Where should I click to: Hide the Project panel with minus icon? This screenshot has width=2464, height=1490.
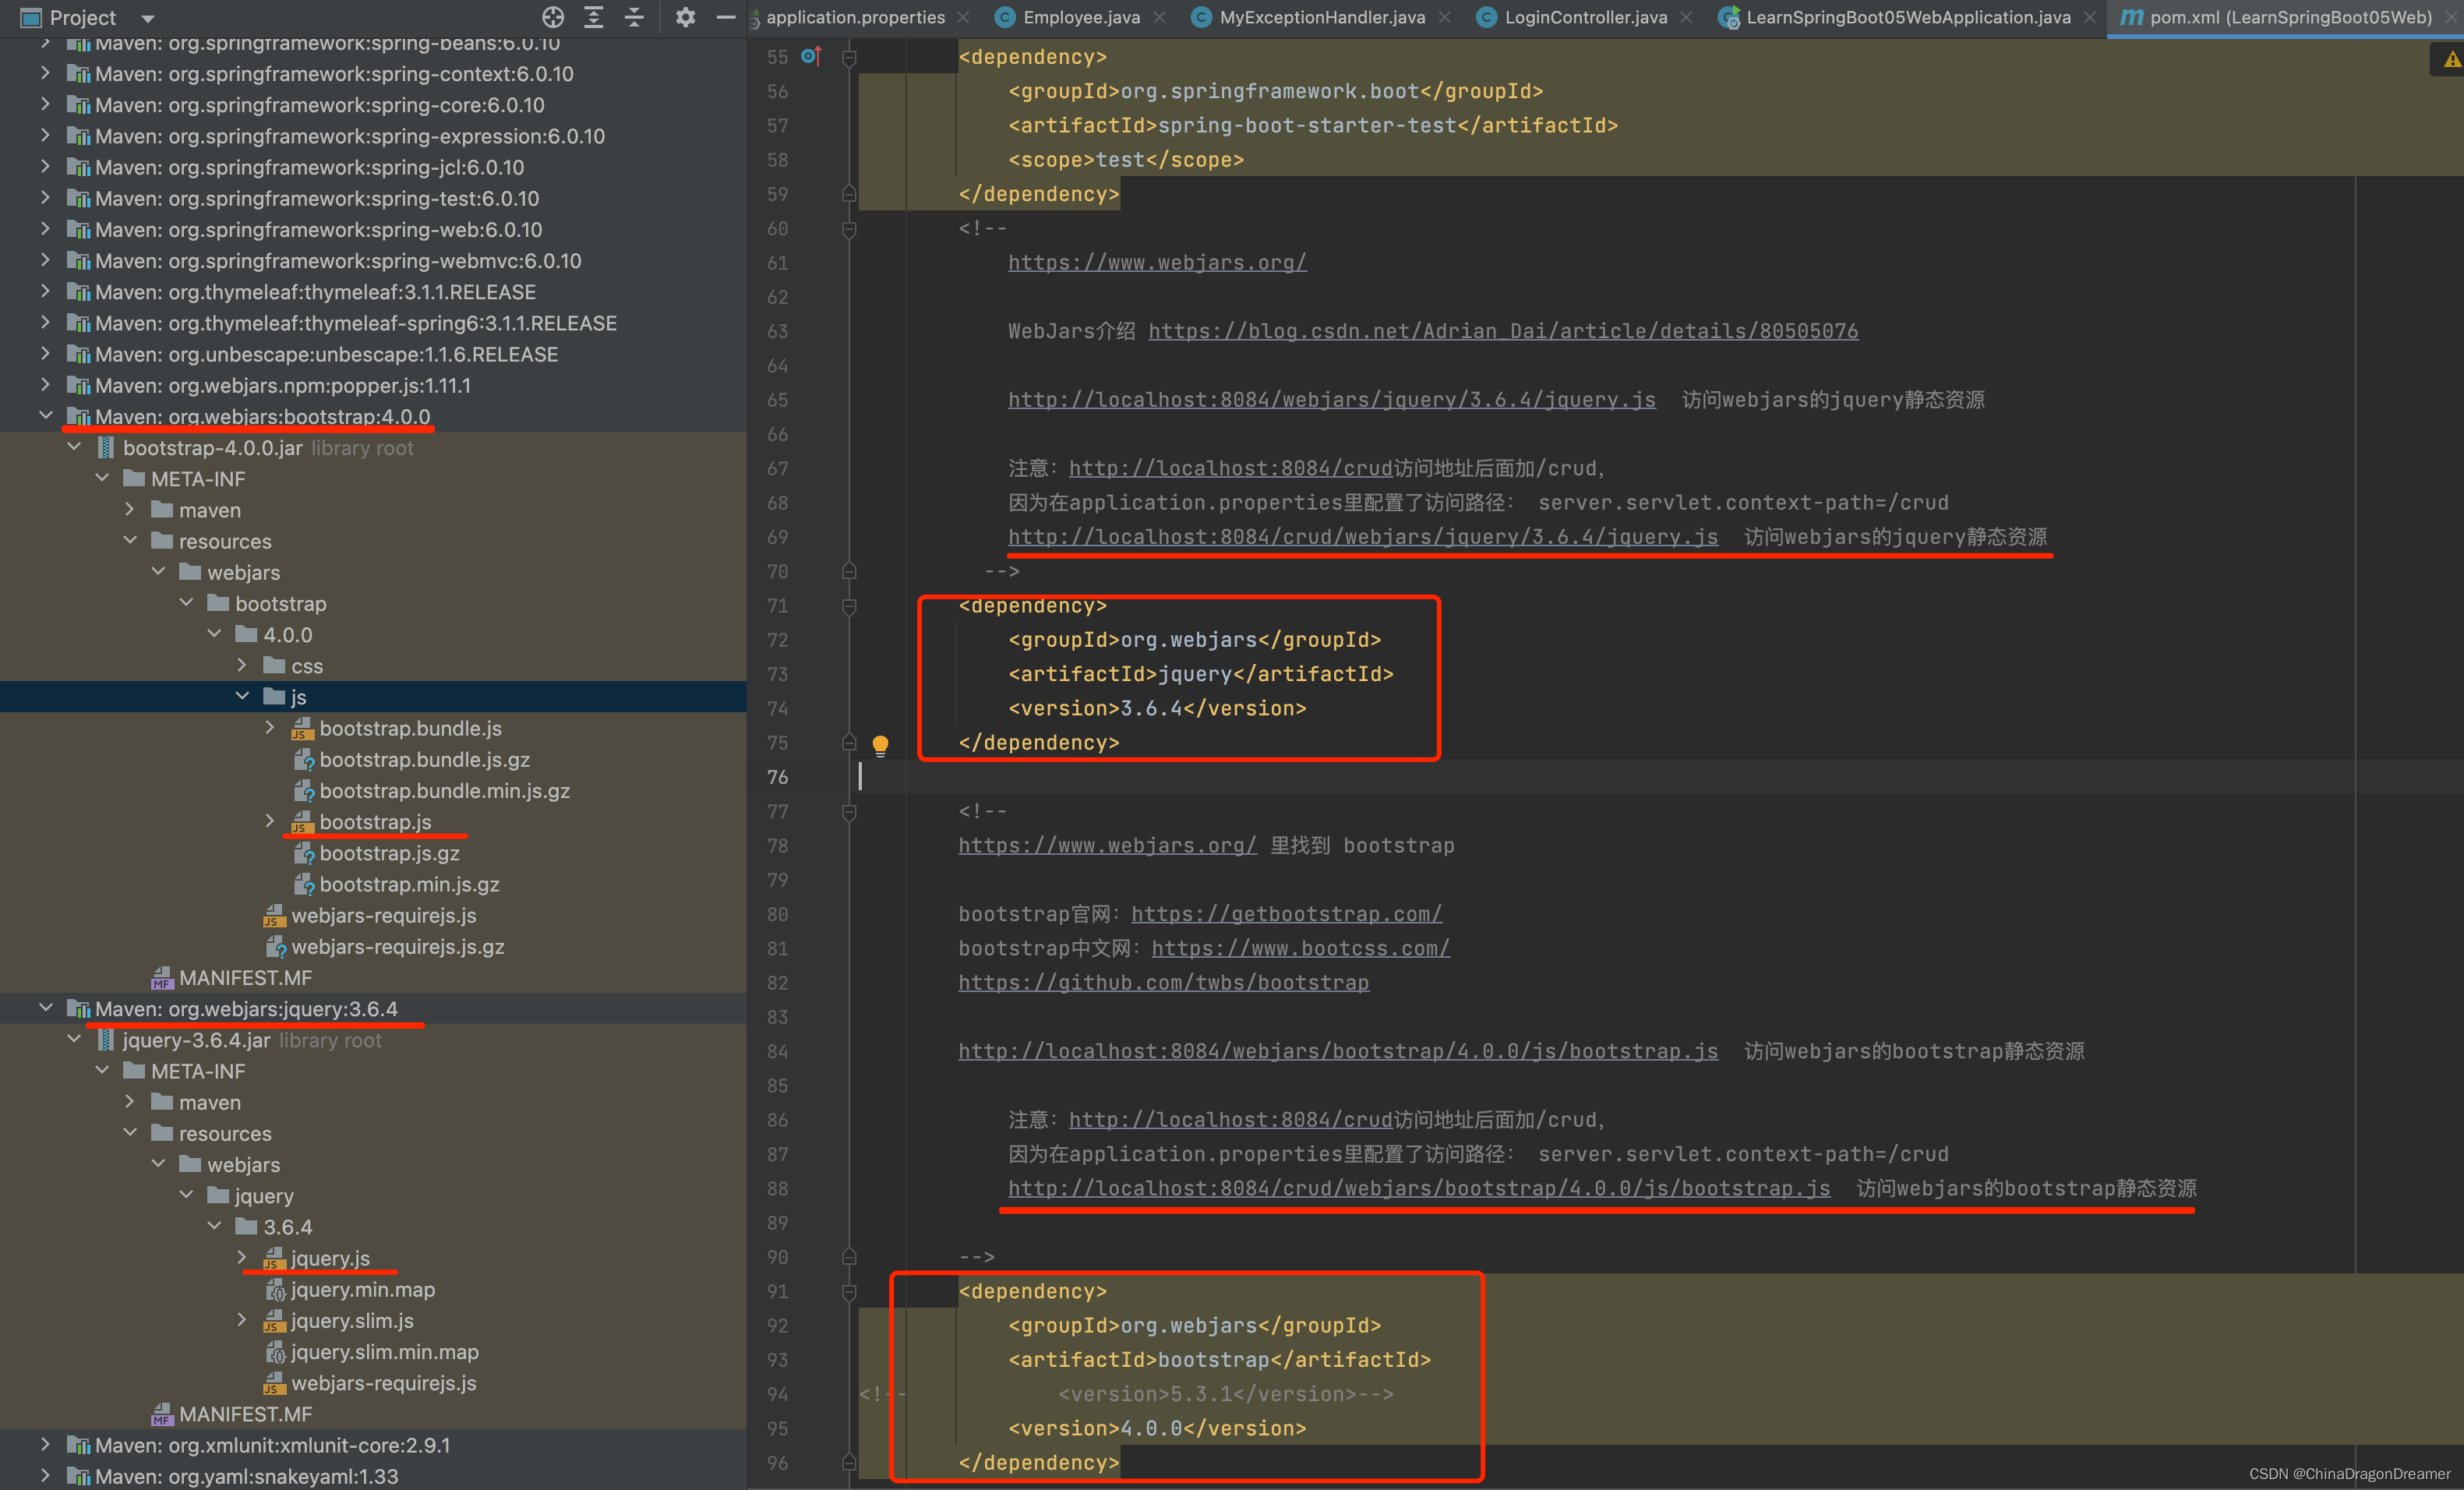(x=727, y=17)
